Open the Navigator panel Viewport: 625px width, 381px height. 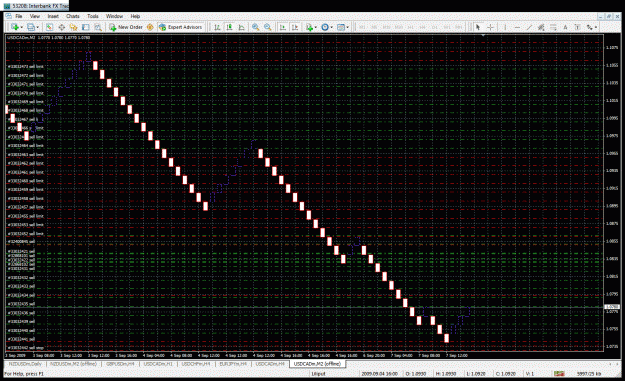tap(73, 27)
